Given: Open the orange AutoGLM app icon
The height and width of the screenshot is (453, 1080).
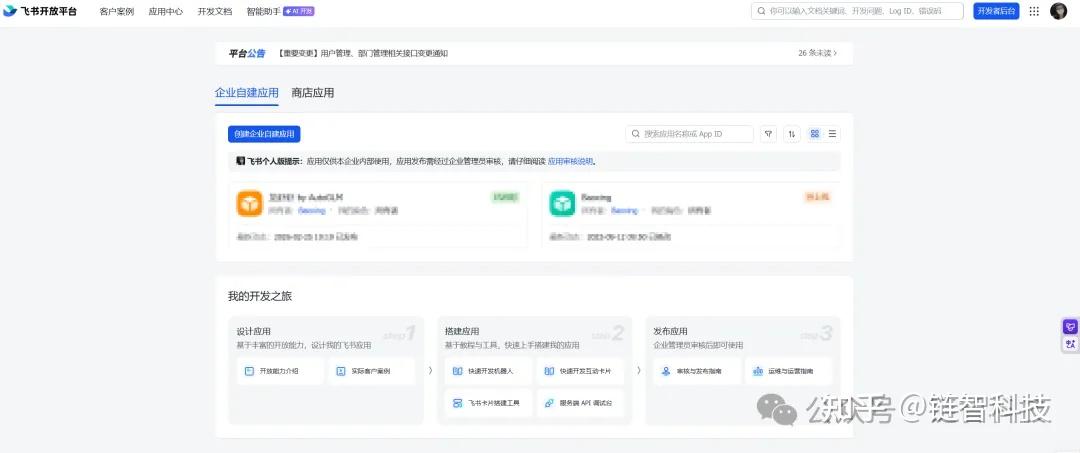Looking at the screenshot, I should pos(249,204).
